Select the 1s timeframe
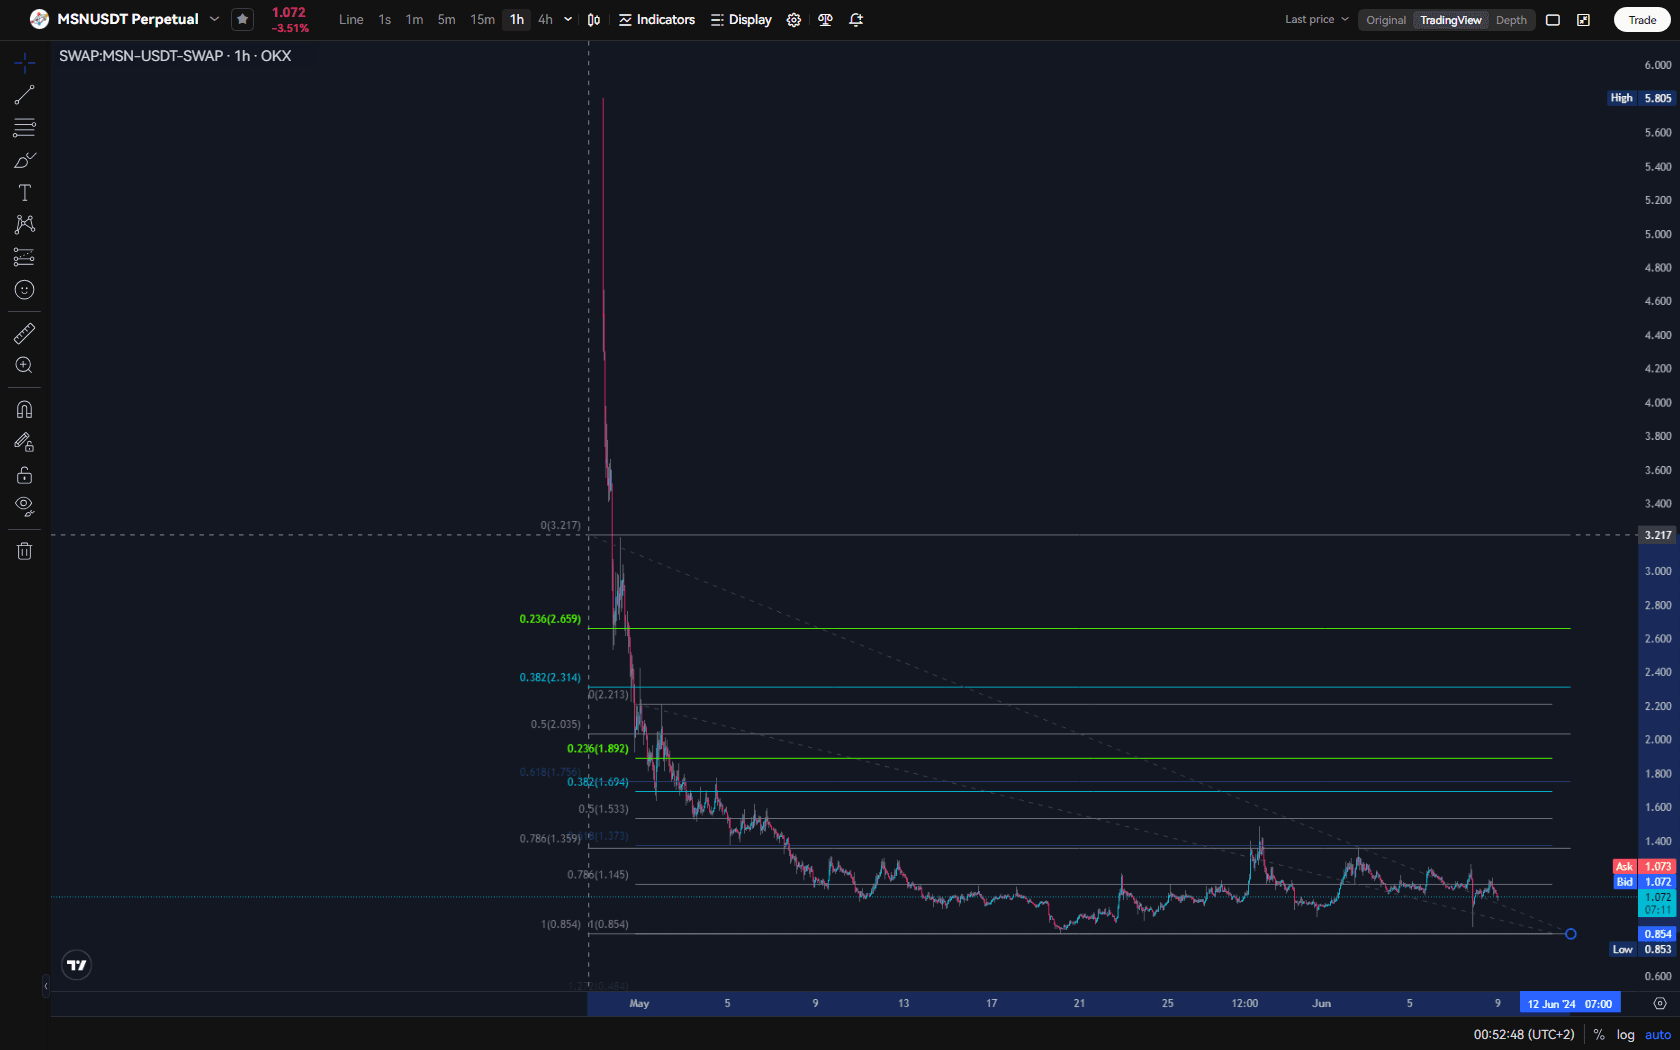Viewport: 1680px width, 1050px height. coord(385,20)
